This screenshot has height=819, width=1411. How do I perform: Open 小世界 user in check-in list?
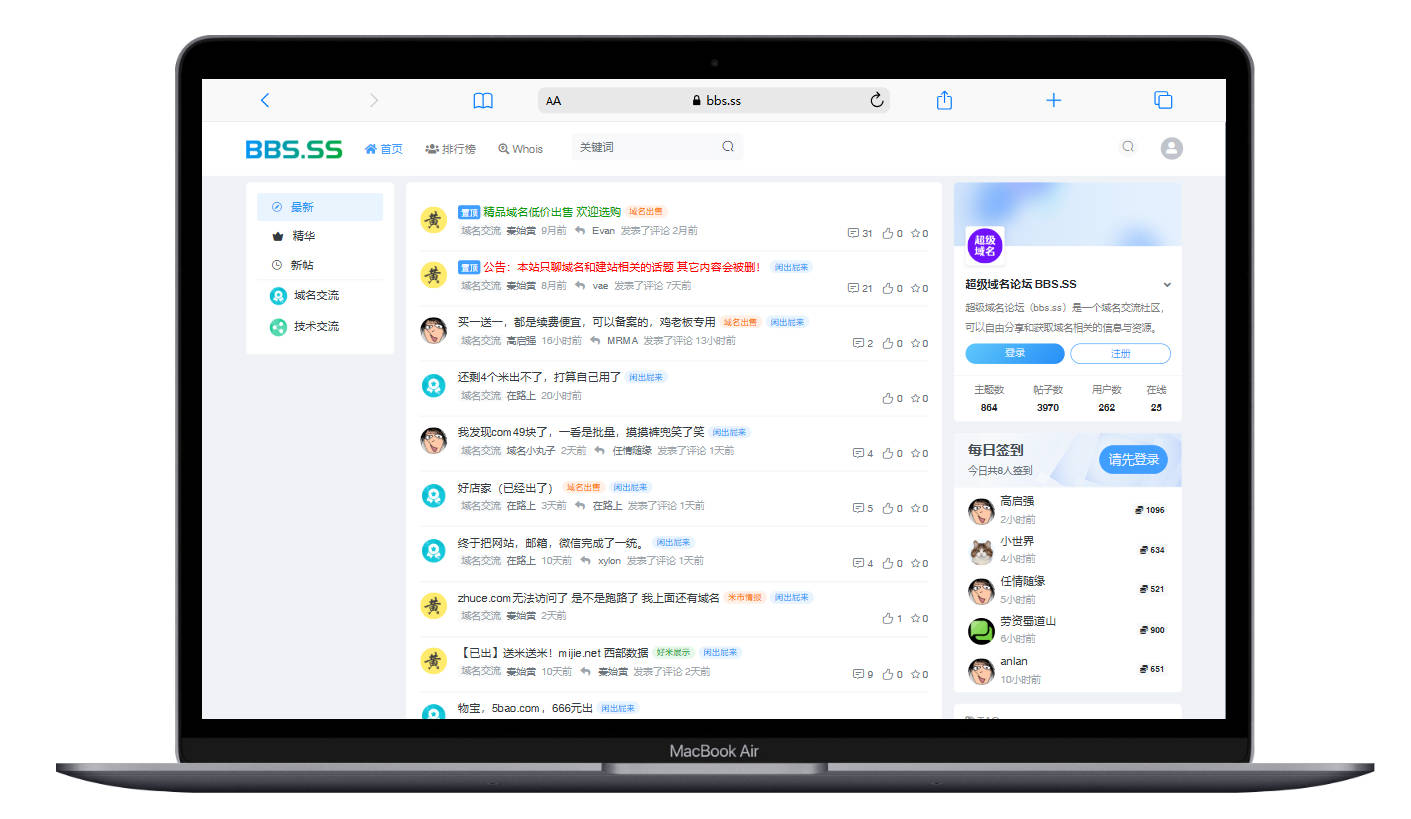coord(1017,541)
